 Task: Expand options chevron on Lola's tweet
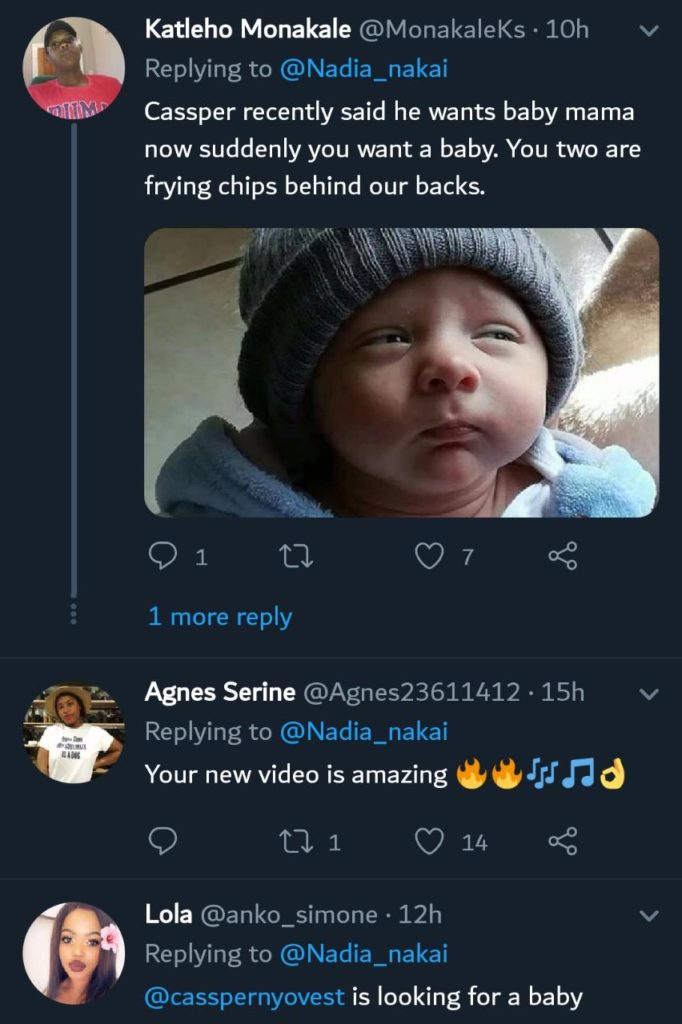(x=648, y=916)
